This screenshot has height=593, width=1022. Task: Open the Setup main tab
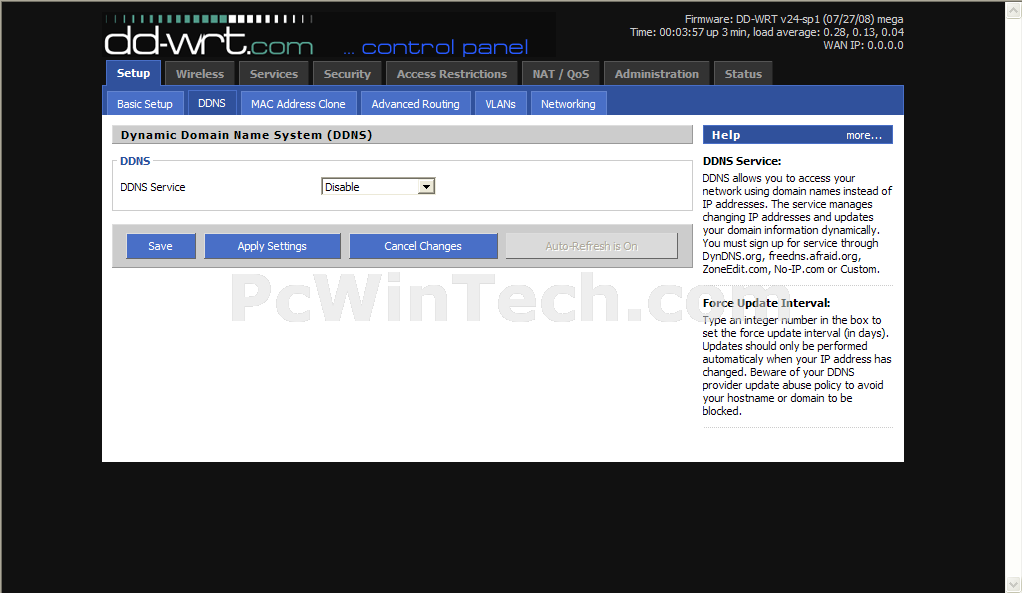[133, 74]
